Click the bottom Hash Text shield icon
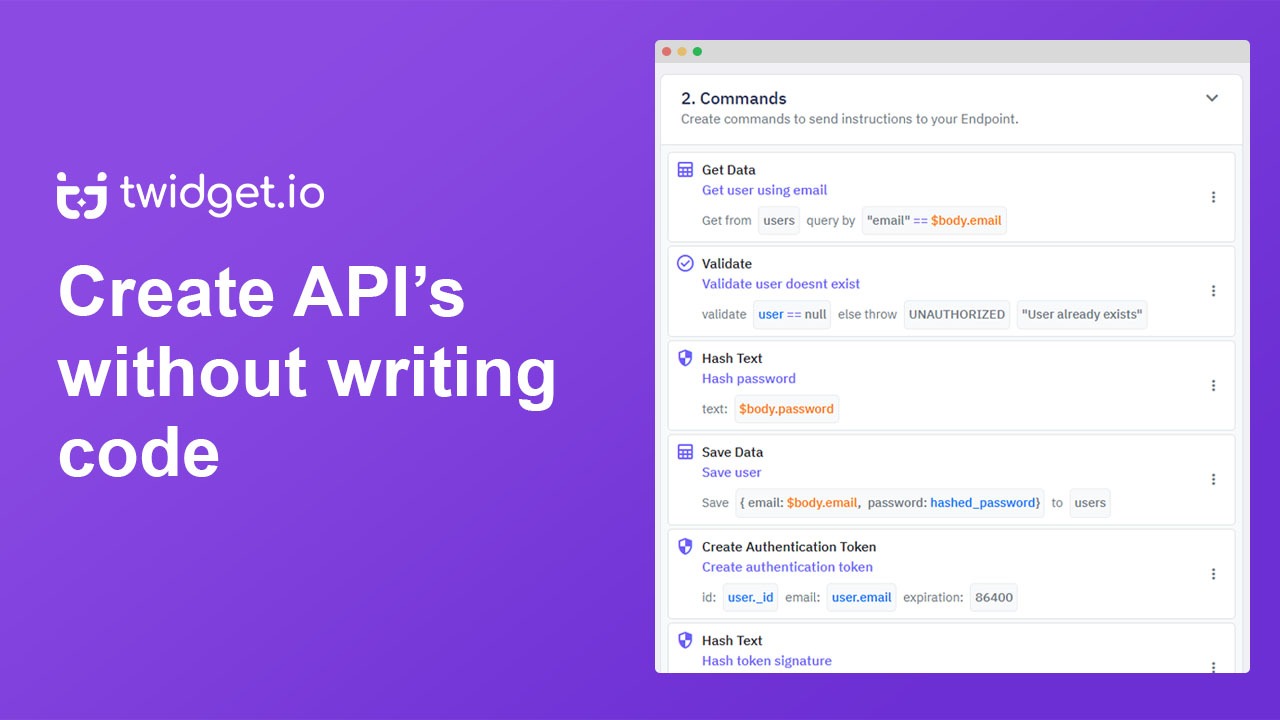 (x=686, y=640)
